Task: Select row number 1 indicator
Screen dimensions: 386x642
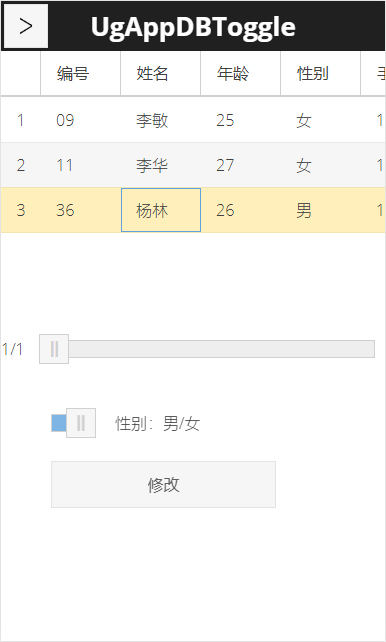Action: pyautogui.click(x=20, y=120)
